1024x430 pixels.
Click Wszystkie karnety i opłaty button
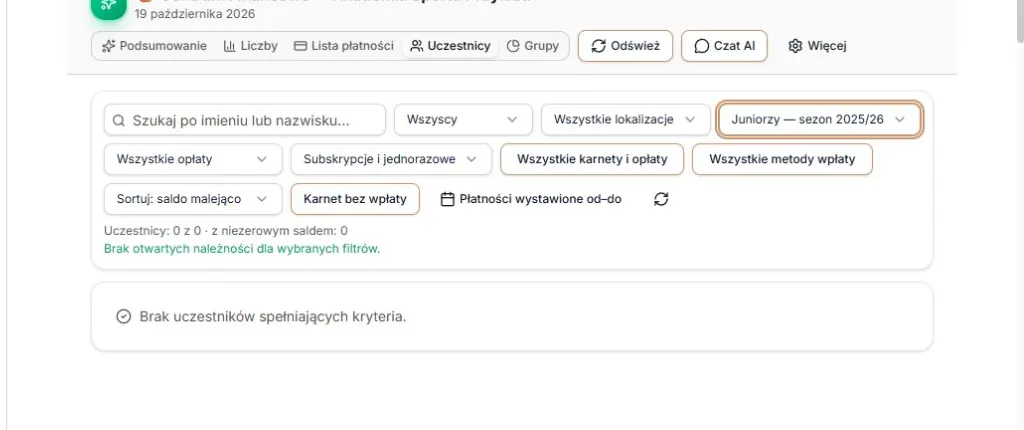(x=592, y=159)
